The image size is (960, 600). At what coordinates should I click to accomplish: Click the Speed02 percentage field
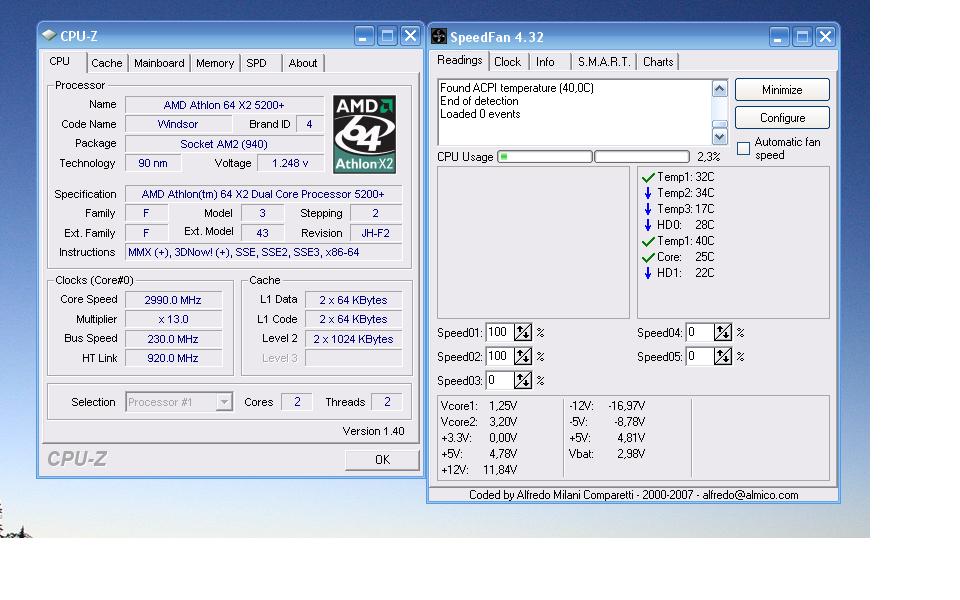point(500,356)
